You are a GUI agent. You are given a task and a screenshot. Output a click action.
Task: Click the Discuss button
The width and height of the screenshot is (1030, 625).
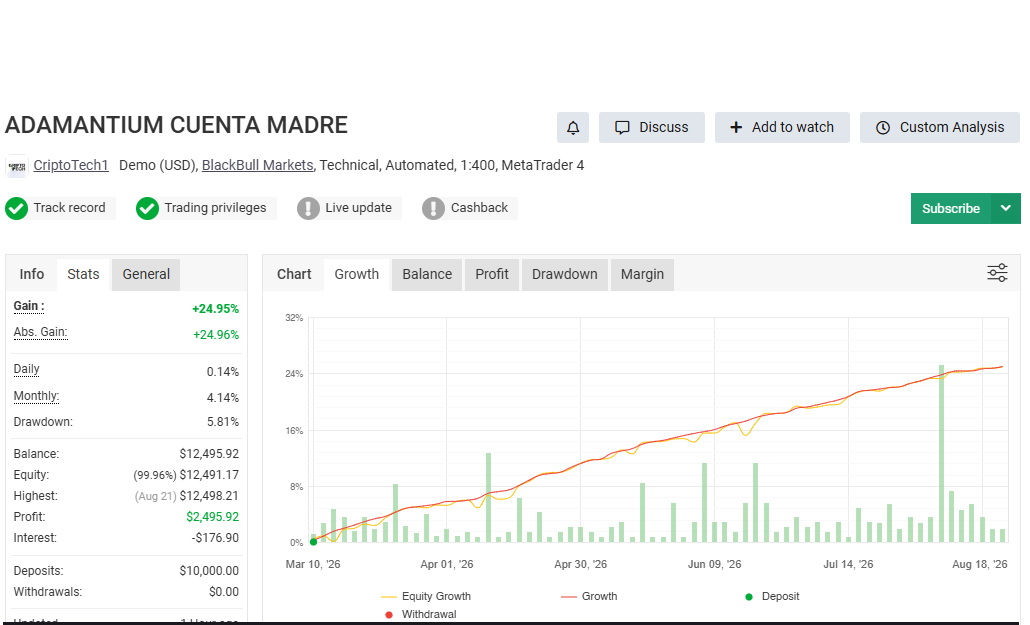tap(652, 127)
